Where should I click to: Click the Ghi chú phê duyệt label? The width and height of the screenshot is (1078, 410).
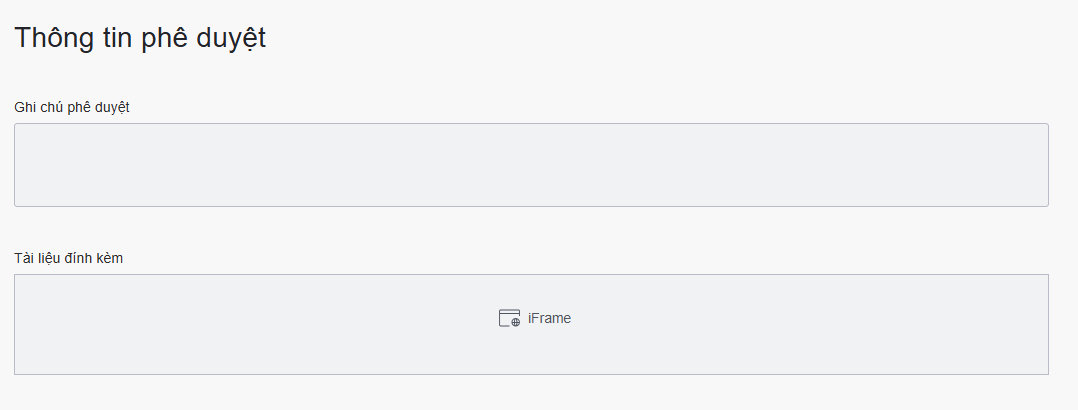72,107
